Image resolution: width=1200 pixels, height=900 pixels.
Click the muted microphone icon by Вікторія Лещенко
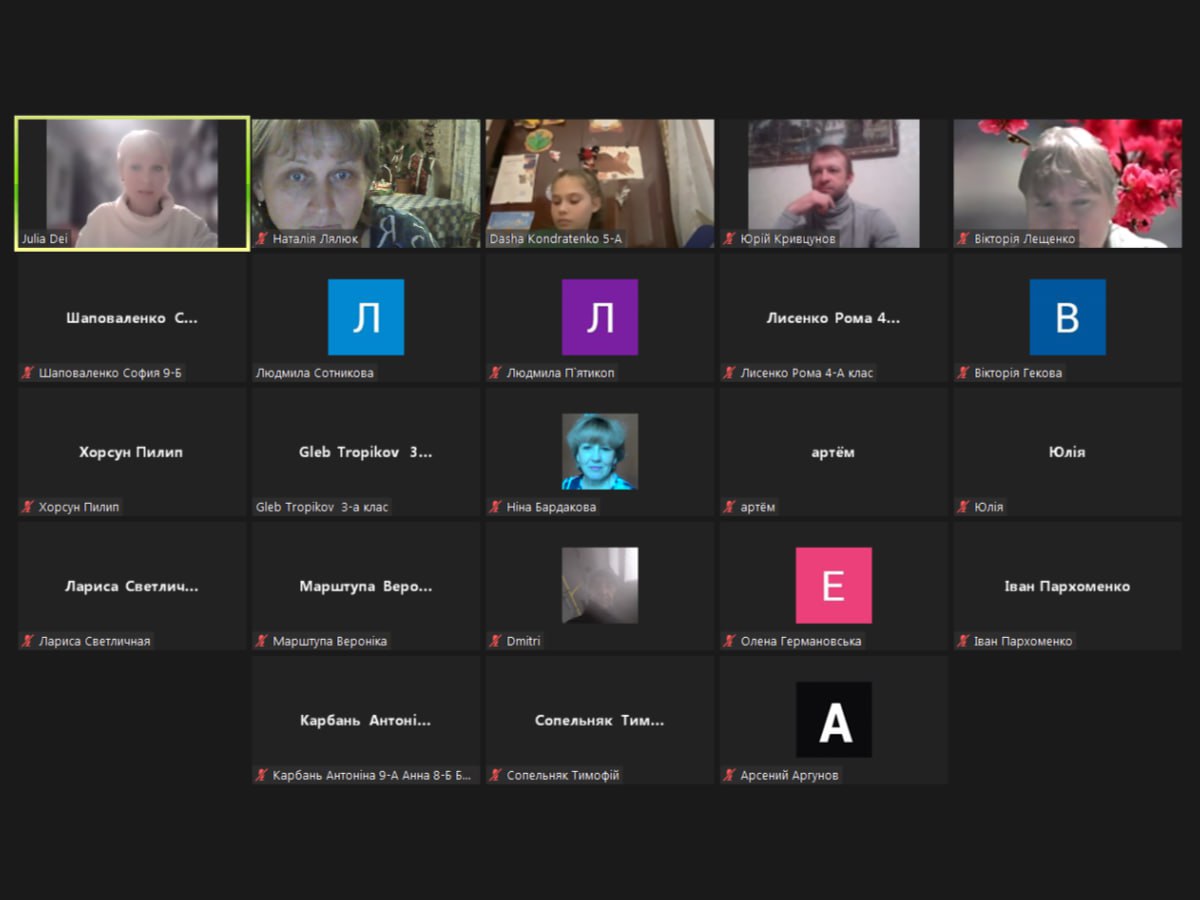[x=964, y=239]
